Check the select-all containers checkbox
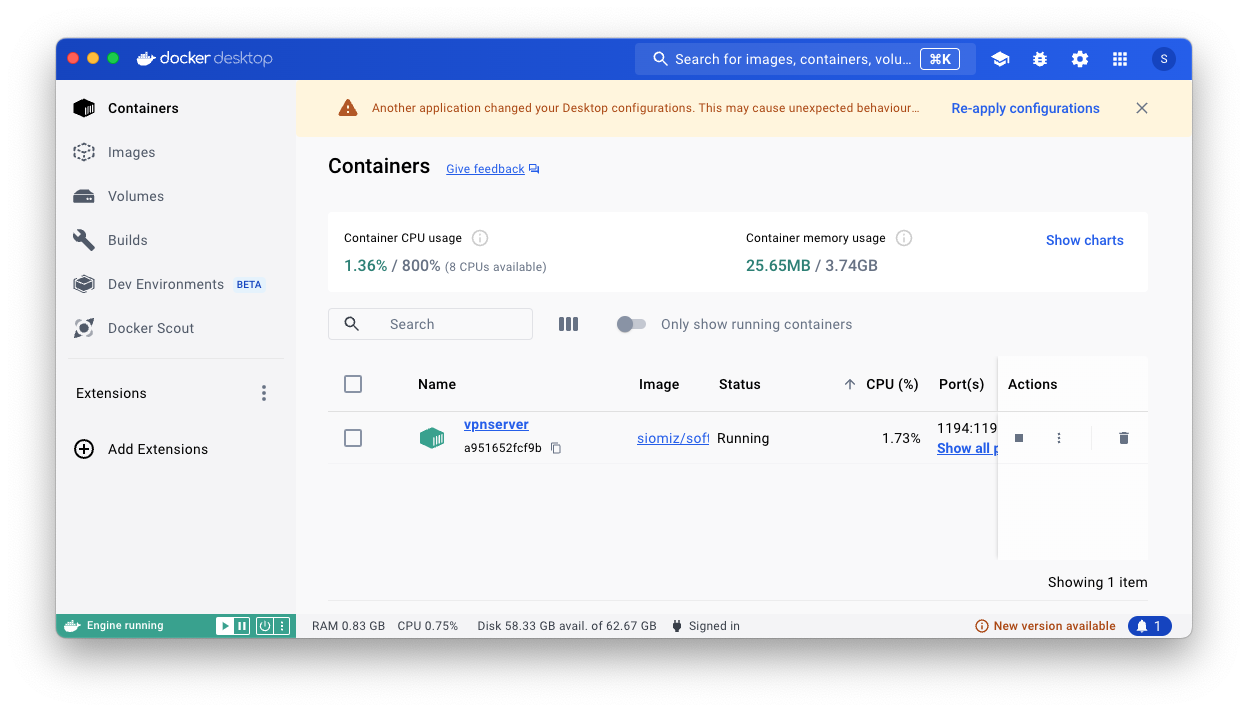The height and width of the screenshot is (712, 1248). pyautogui.click(x=353, y=384)
